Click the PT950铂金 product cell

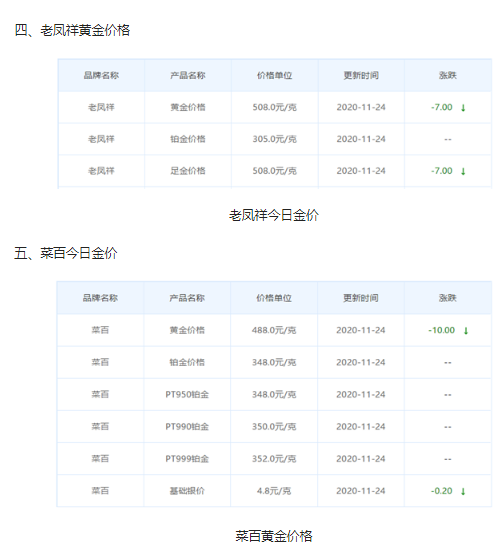[187, 394]
